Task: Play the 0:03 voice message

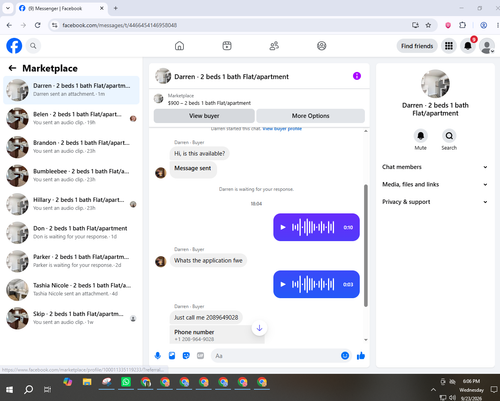Action: pyautogui.click(x=283, y=284)
